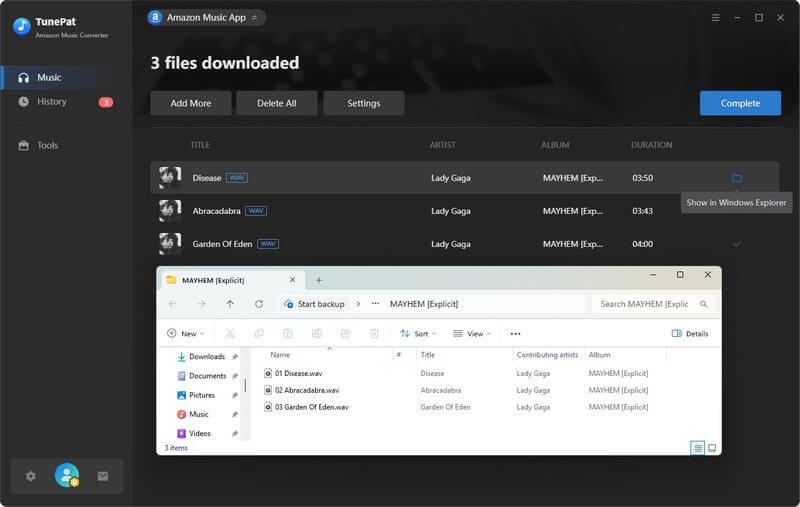Click the Search MAYHEM [Explicit] field
800x507 pixels.
[x=645, y=304]
